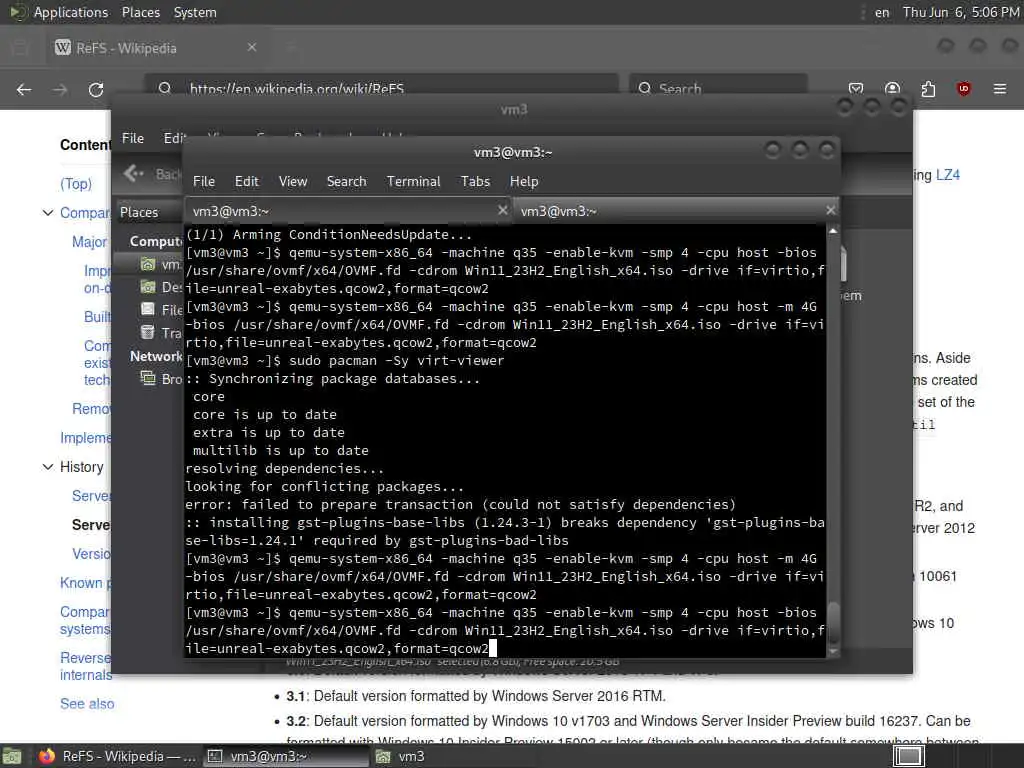Viewport: 1024px width, 768px height.
Task: Click the 'sudo pacman -Sy virt-viewer' command line
Action: [x=345, y=360]
